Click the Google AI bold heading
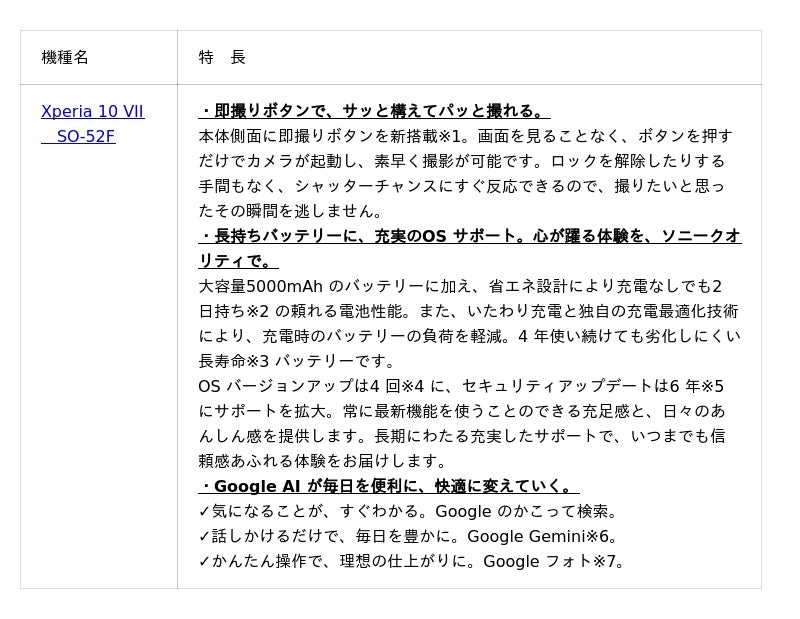Image resolution: width=800 pixels, height=619 pixels. tap(388, 487)
